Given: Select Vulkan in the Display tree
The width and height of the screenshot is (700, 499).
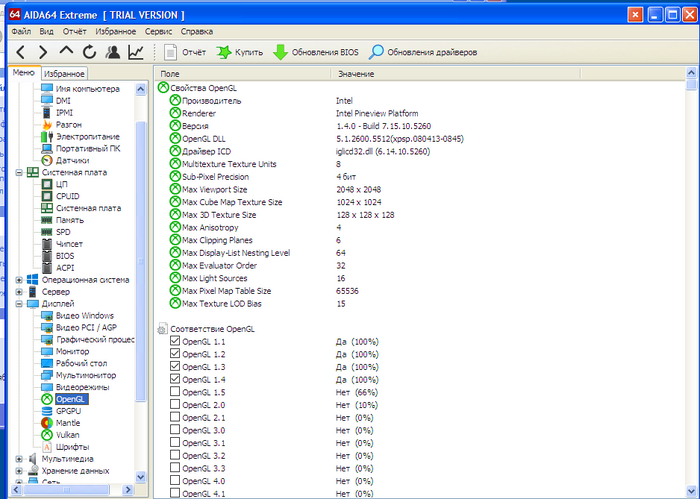Looking at the screenshot, I should click(68, 435).
